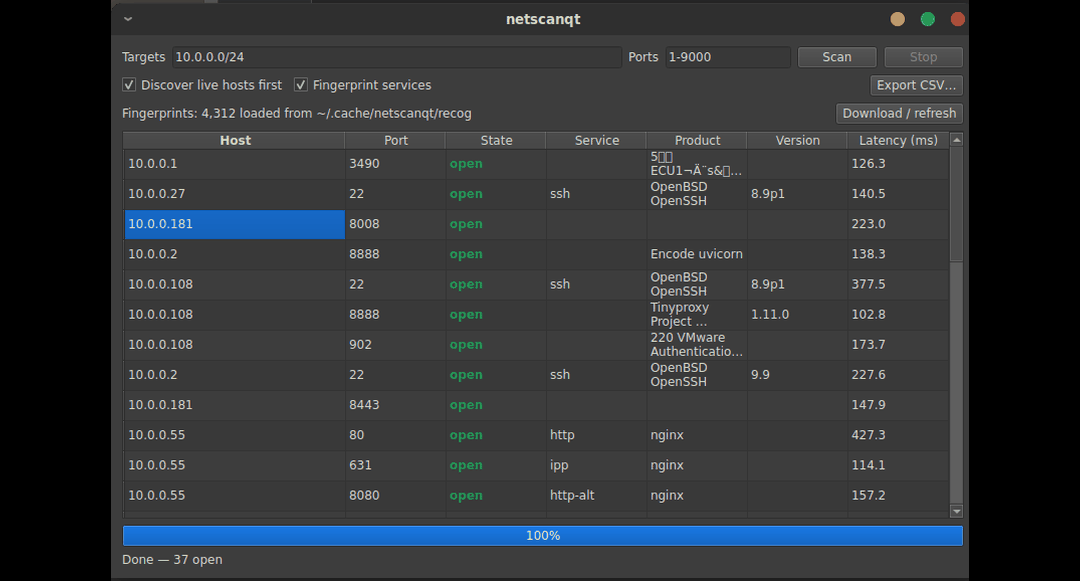Click latency 377.5 cell
Viewport: 1080px width, 581px height.
(898, 284)
